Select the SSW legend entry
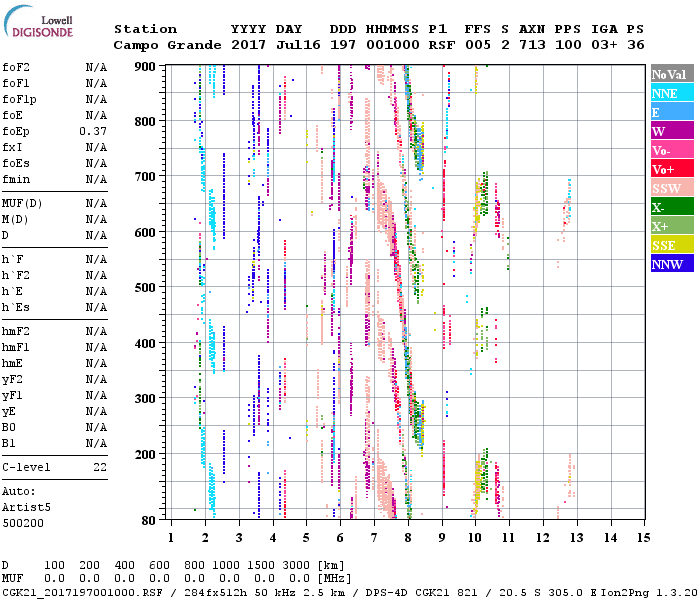Screen dimensions: 700x600 (x=671, y=188)
